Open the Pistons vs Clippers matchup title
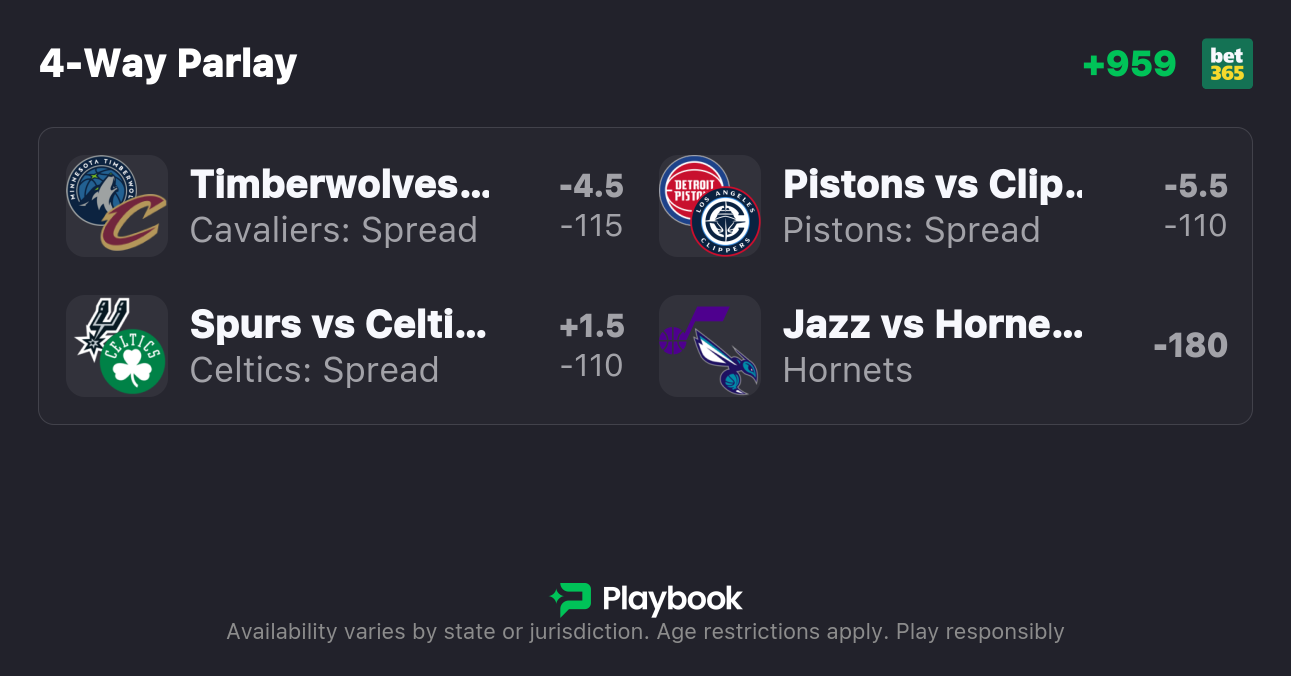1291x676 pixels. tap(932, 185)
